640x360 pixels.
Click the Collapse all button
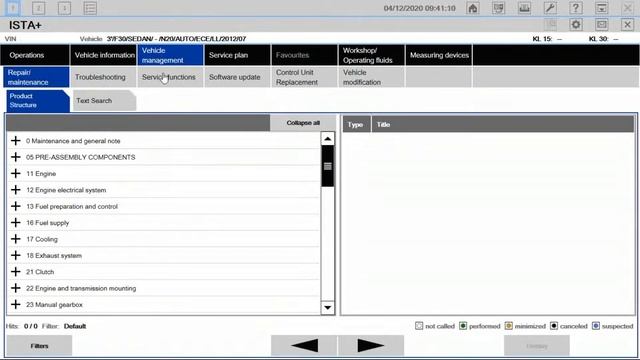[x=303, y=123]
